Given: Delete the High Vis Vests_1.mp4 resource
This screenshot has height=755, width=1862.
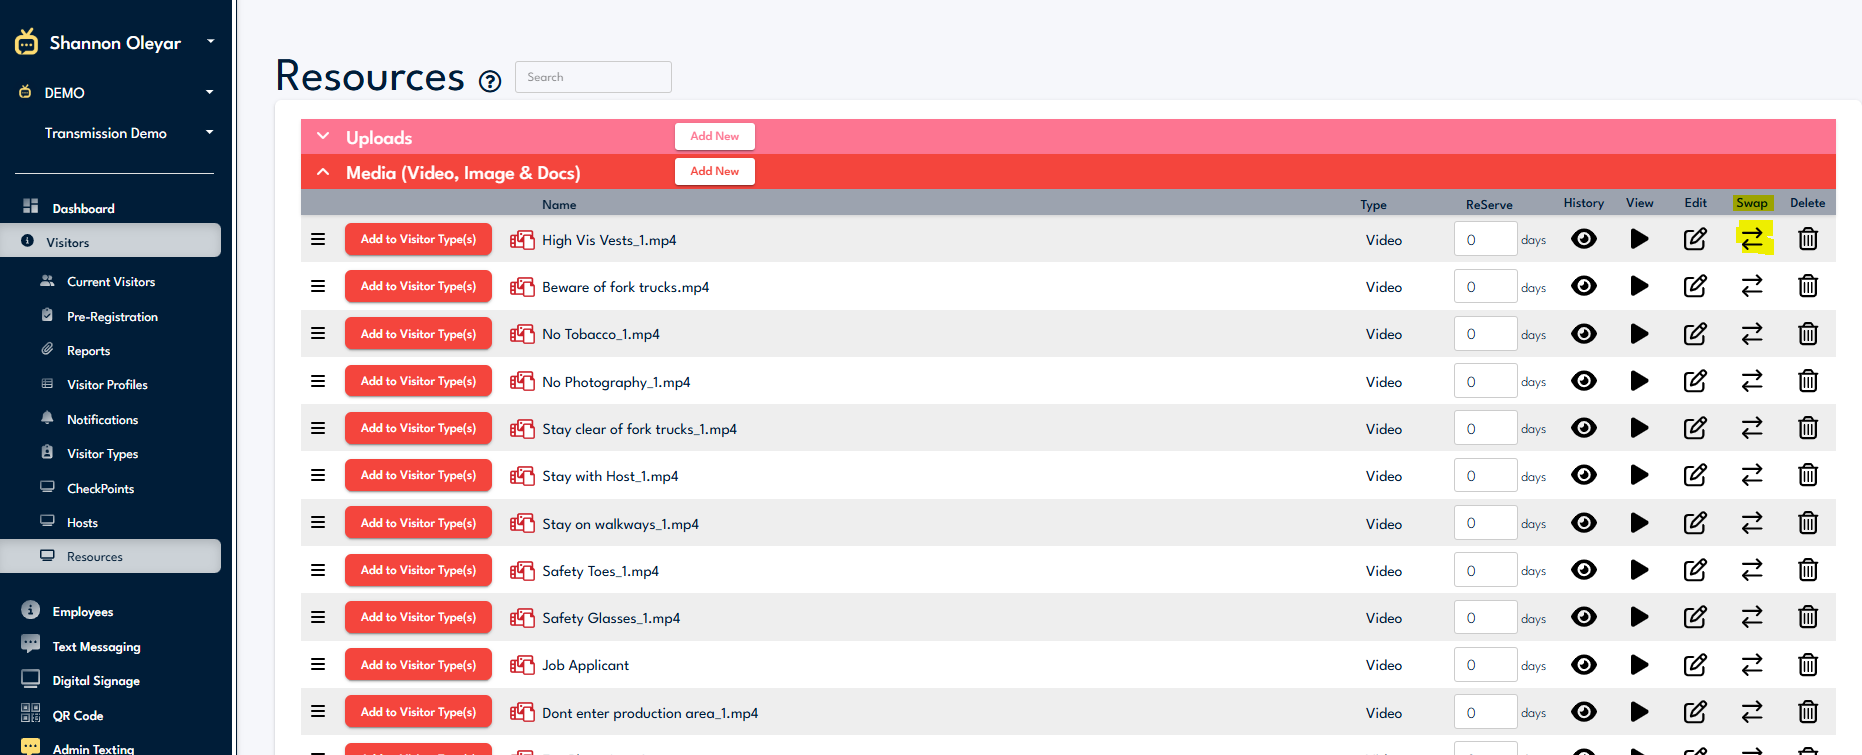Looking at the screenshot, I should (x=1808, y=239).
